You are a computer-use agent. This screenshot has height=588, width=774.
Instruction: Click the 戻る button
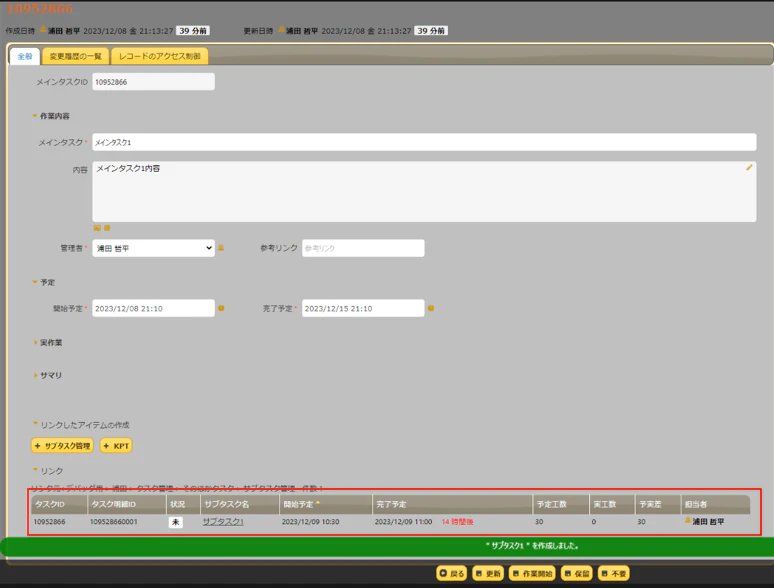(451, 573)
